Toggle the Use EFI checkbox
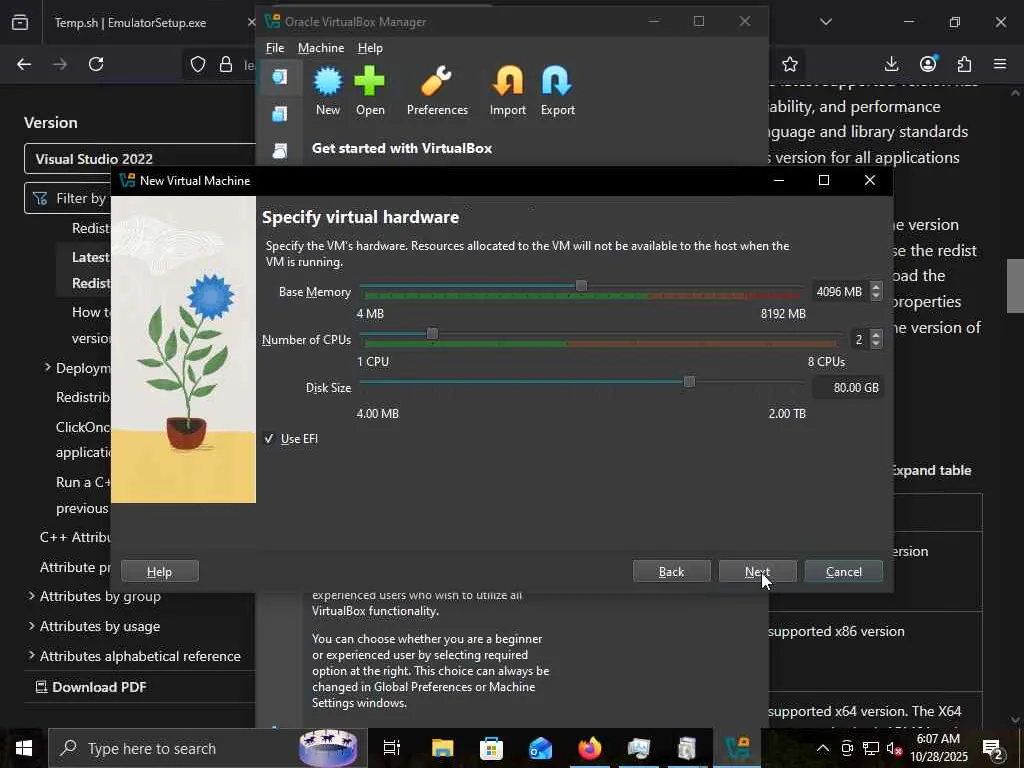This screenshot has width=1024, height=768. (268, 439)
